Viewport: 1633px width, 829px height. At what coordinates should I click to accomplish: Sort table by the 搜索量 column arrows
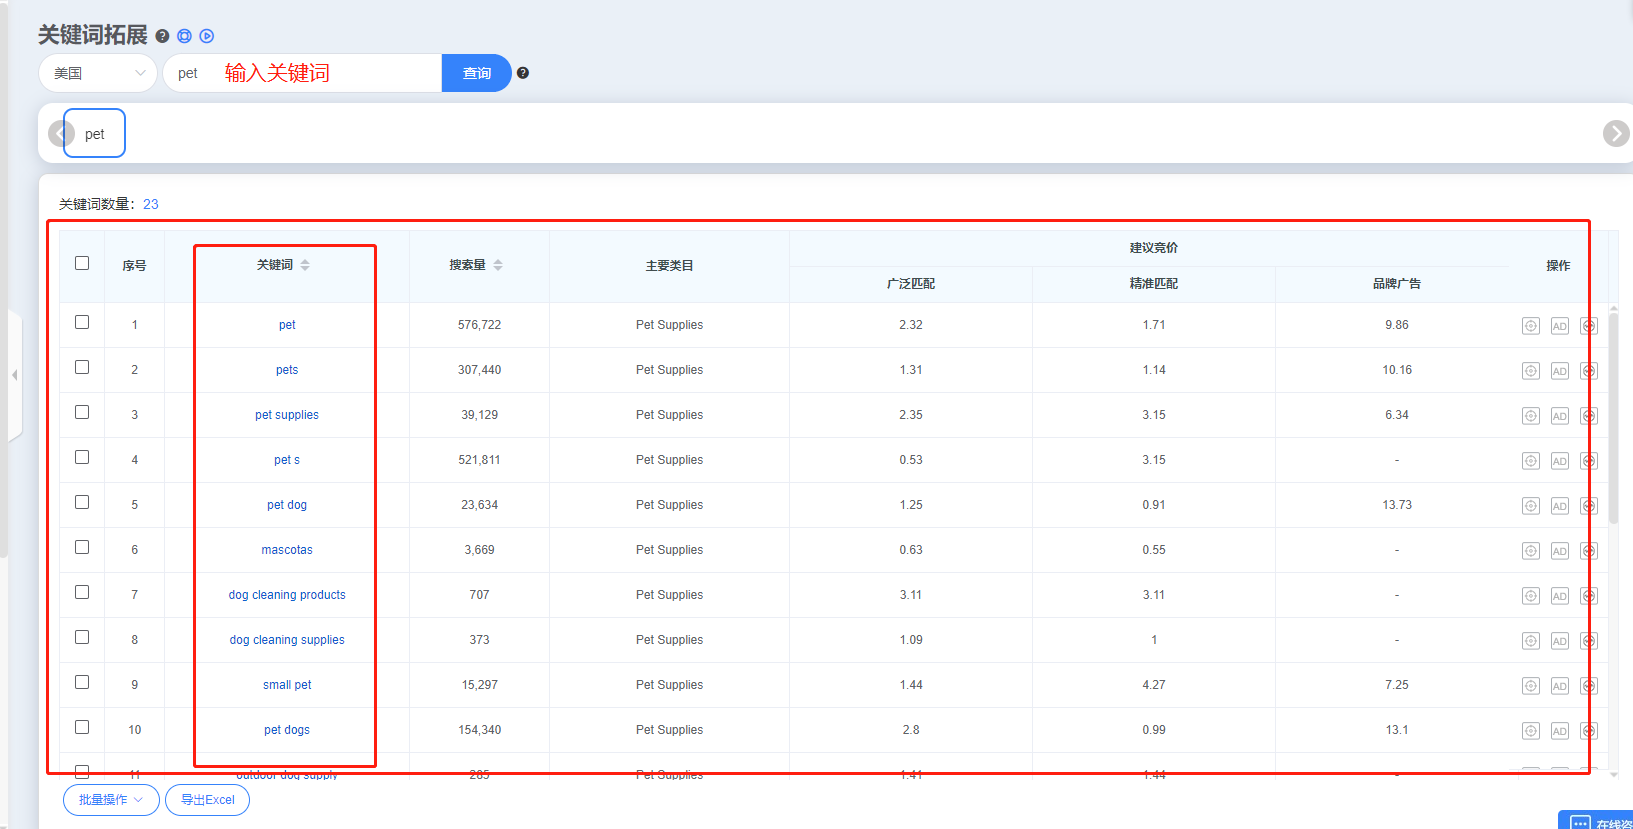498,265
